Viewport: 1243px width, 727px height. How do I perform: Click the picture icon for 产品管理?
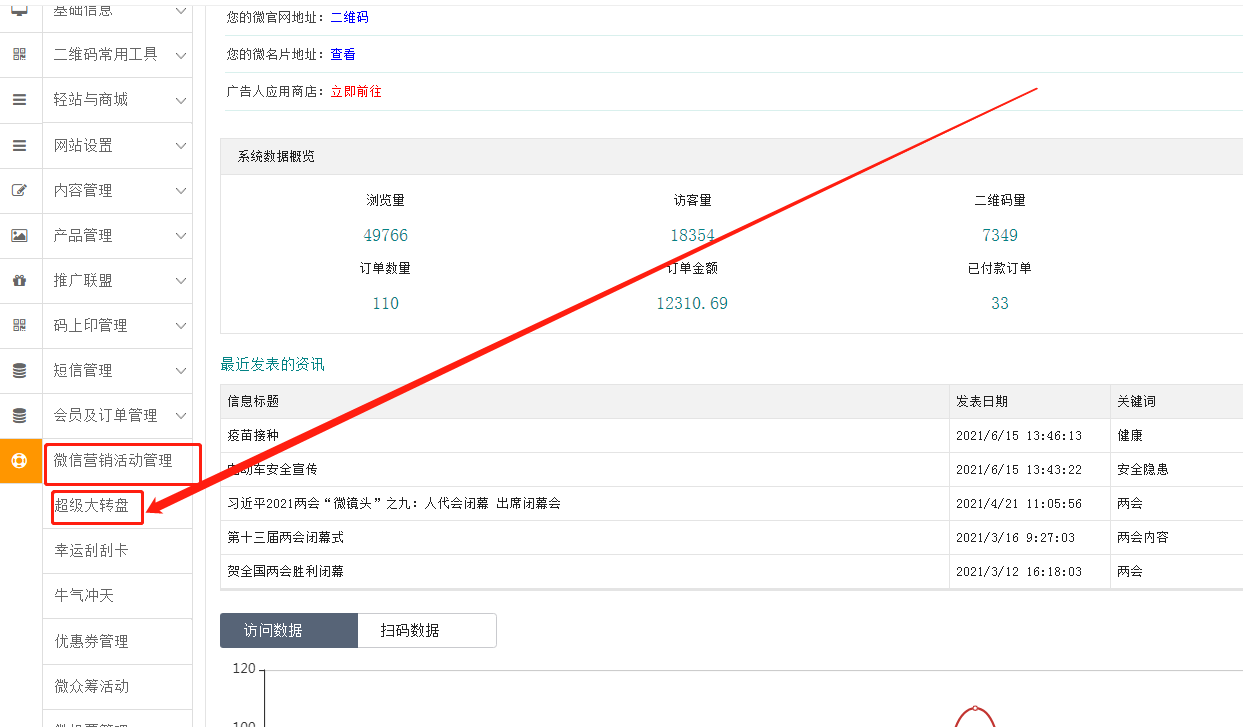coord(19,235)
